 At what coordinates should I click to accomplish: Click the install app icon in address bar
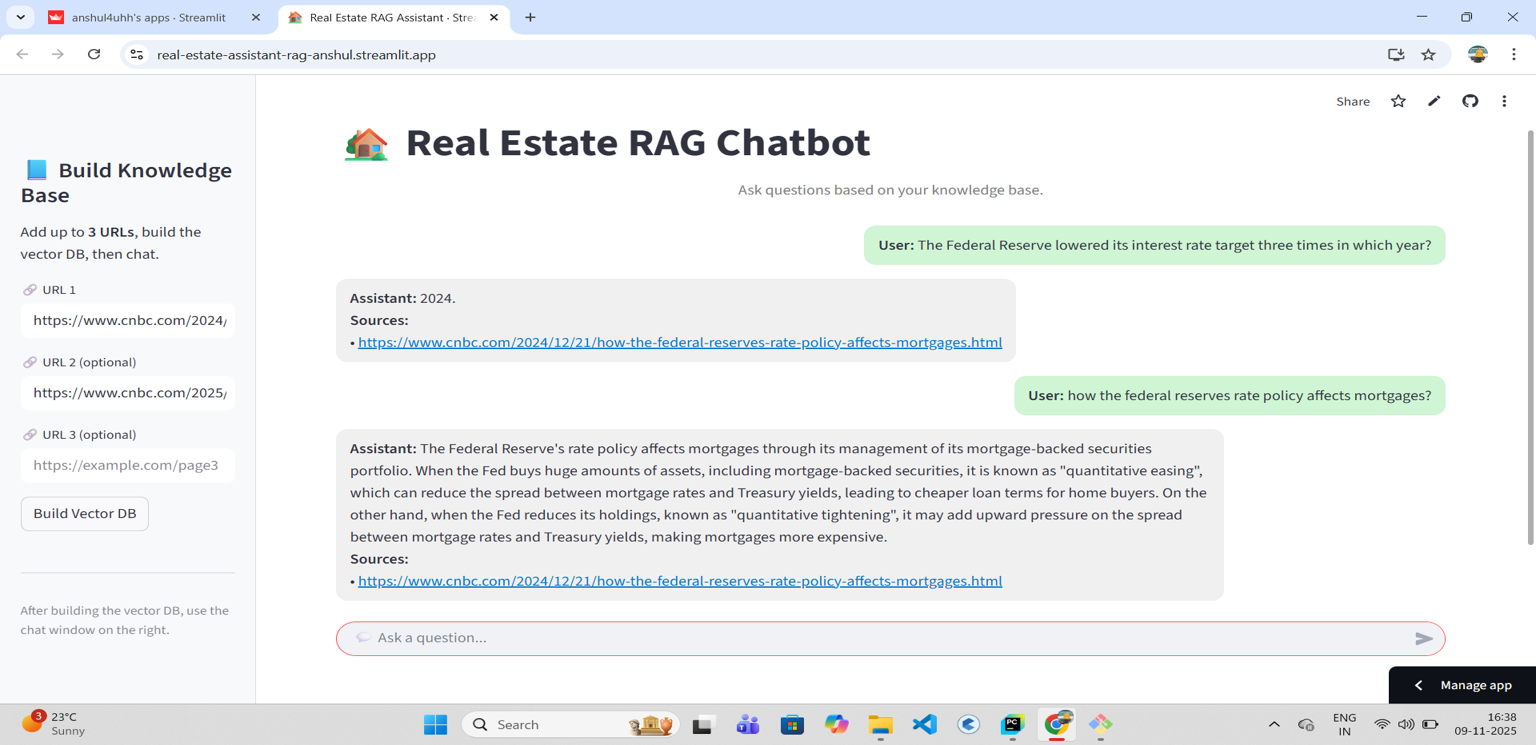point(1396,55)
